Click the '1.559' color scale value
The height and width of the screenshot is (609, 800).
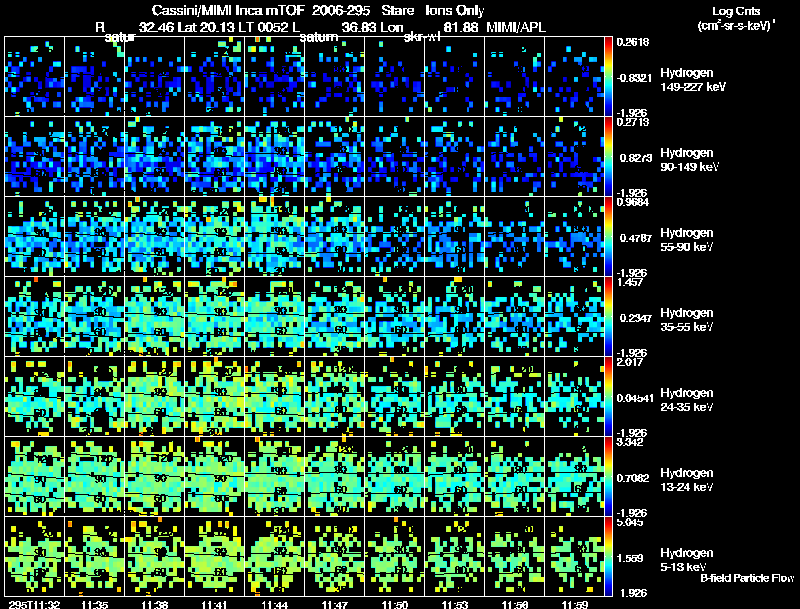[x=630, y=559]
